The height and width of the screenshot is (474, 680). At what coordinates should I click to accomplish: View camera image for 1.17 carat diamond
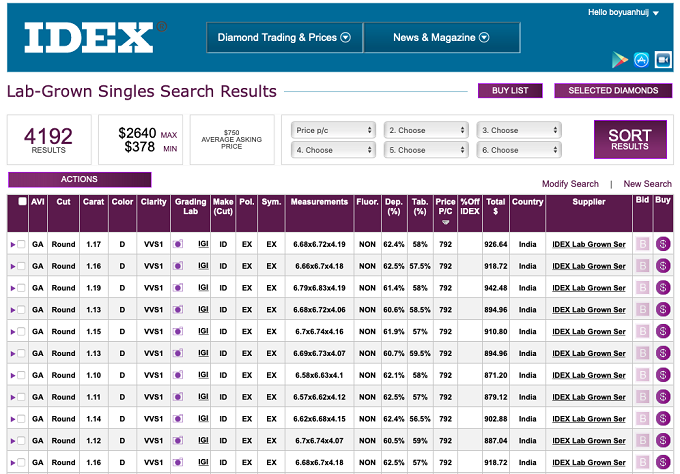click(x=178, y=244)
